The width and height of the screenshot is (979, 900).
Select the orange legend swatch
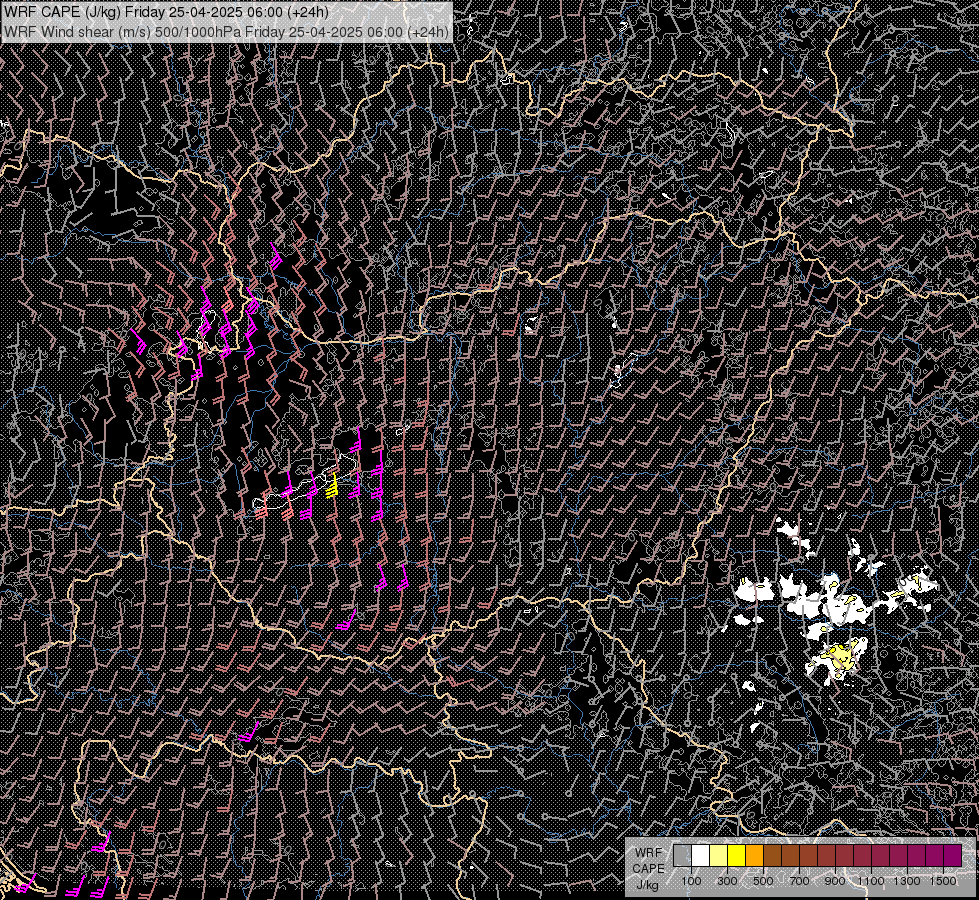pos(754,856)
